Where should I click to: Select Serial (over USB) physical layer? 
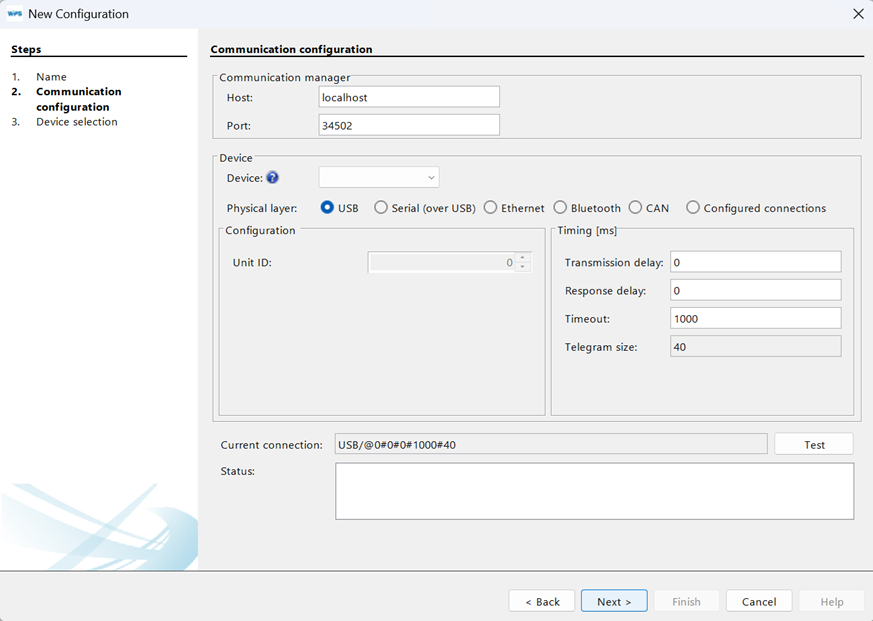click(x=381, y=207)
